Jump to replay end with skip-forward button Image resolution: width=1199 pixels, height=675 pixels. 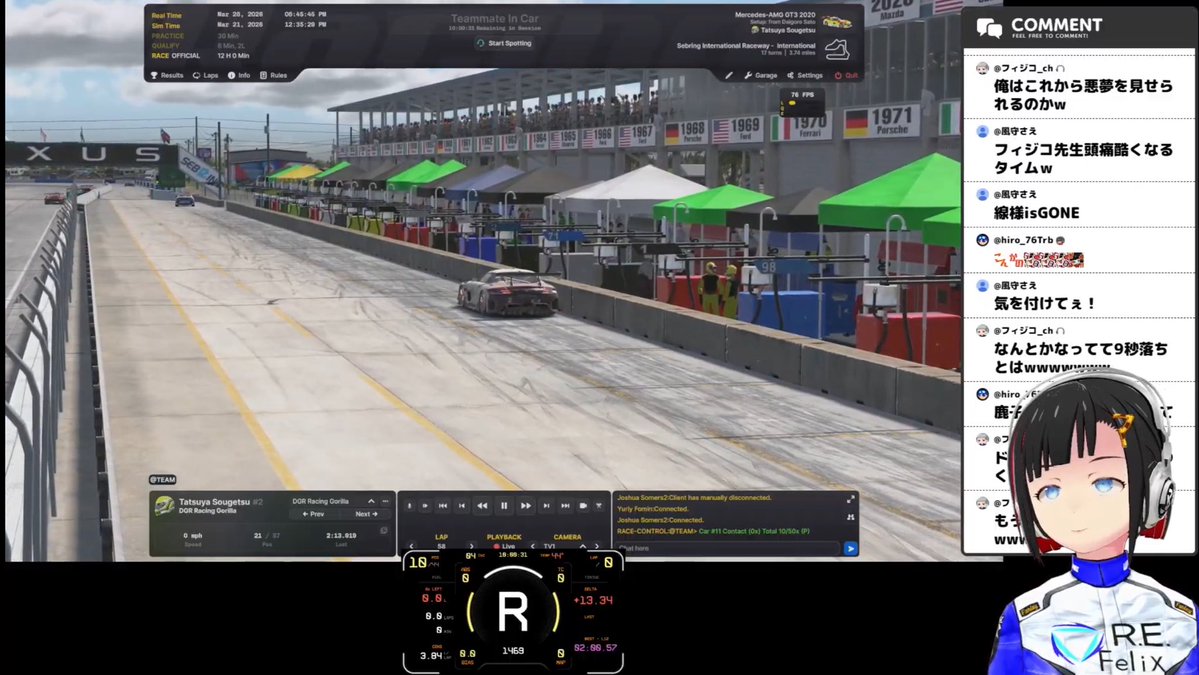(x=565, y=506)
